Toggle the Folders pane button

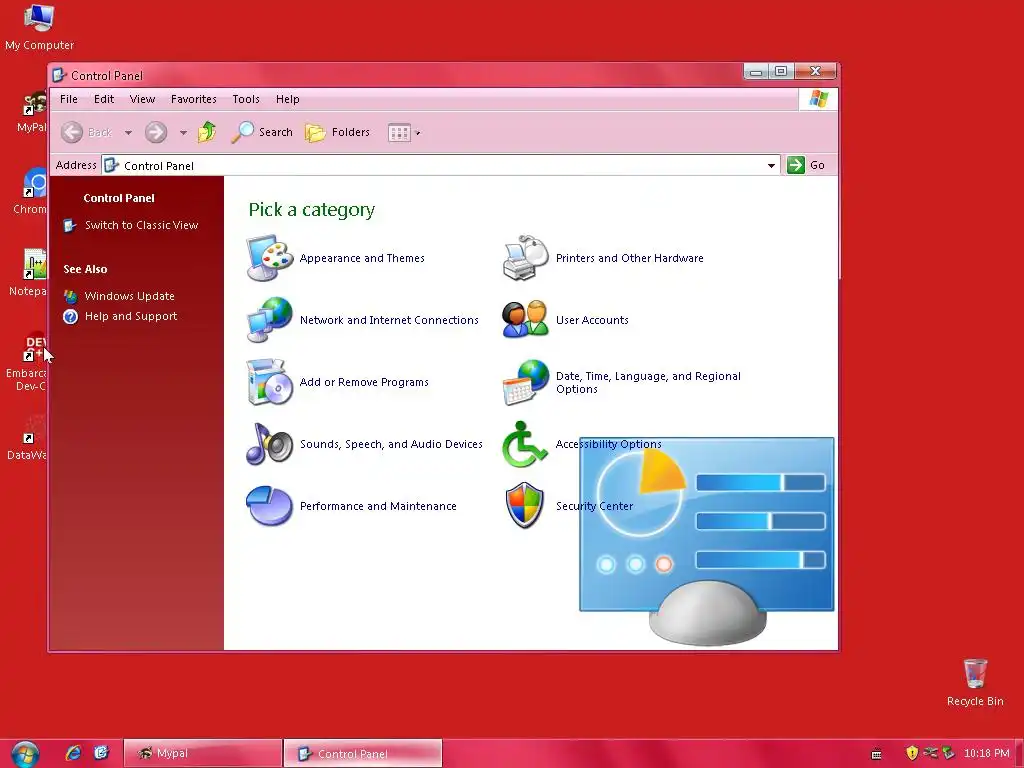(x=338, y=132)
